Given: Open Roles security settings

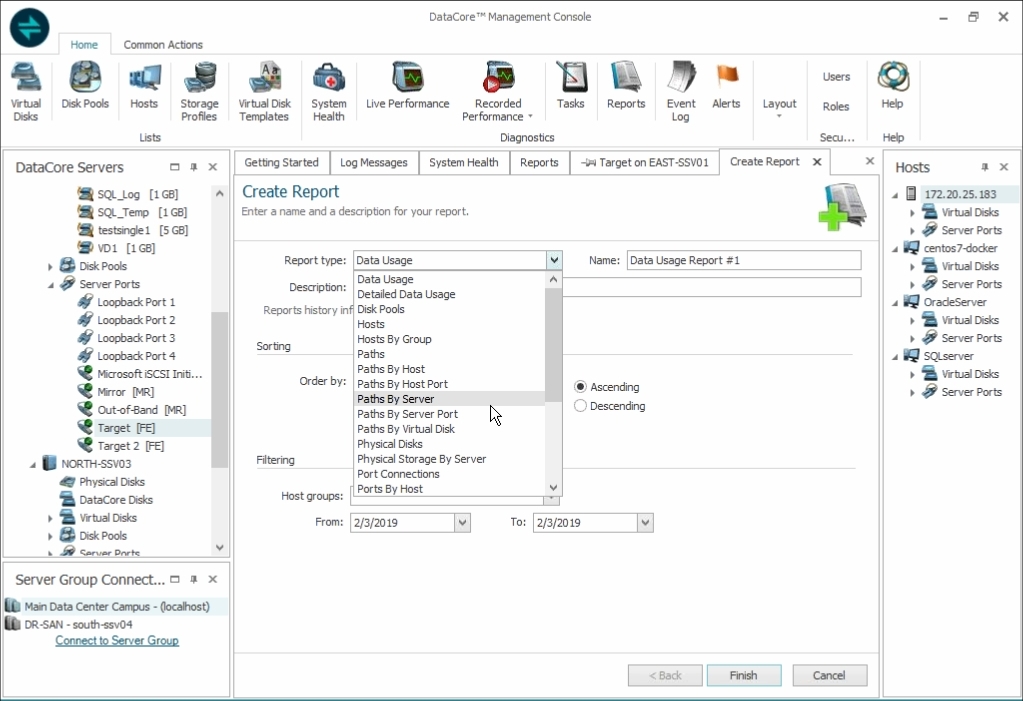Looking at the screenshot, I should pos(836,106).
